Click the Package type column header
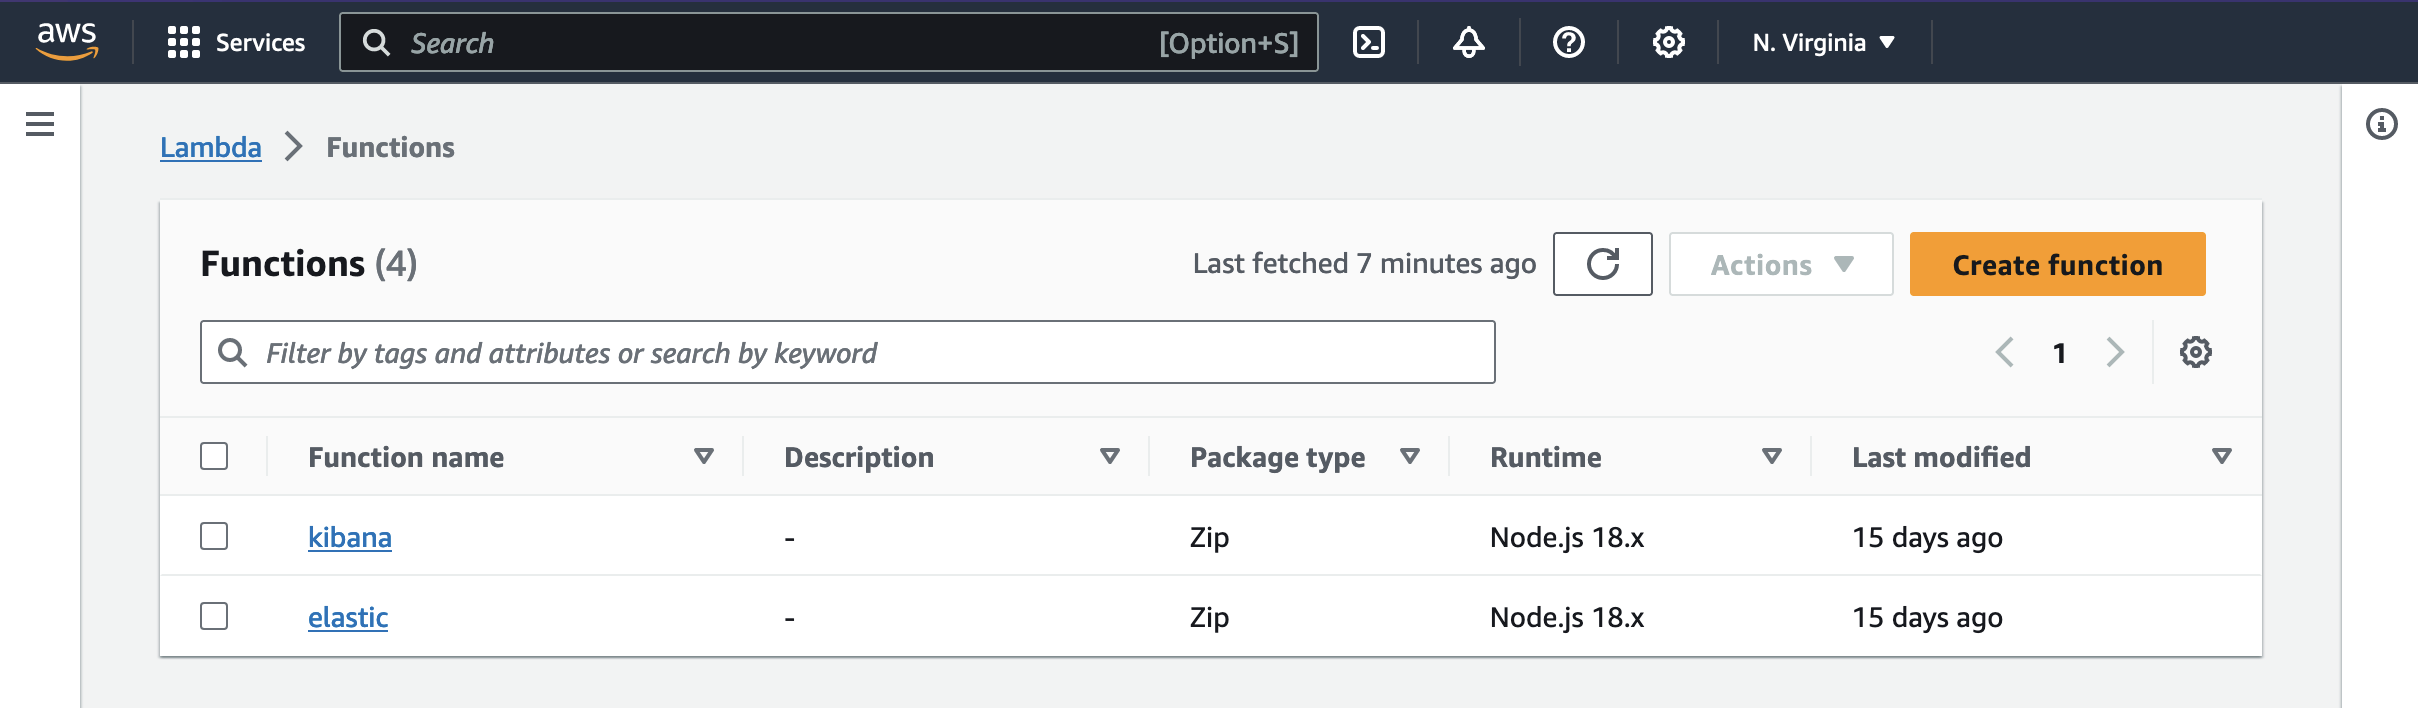Image resolution: width=2418 pixels, height=708 pixels. (1277, 457)
